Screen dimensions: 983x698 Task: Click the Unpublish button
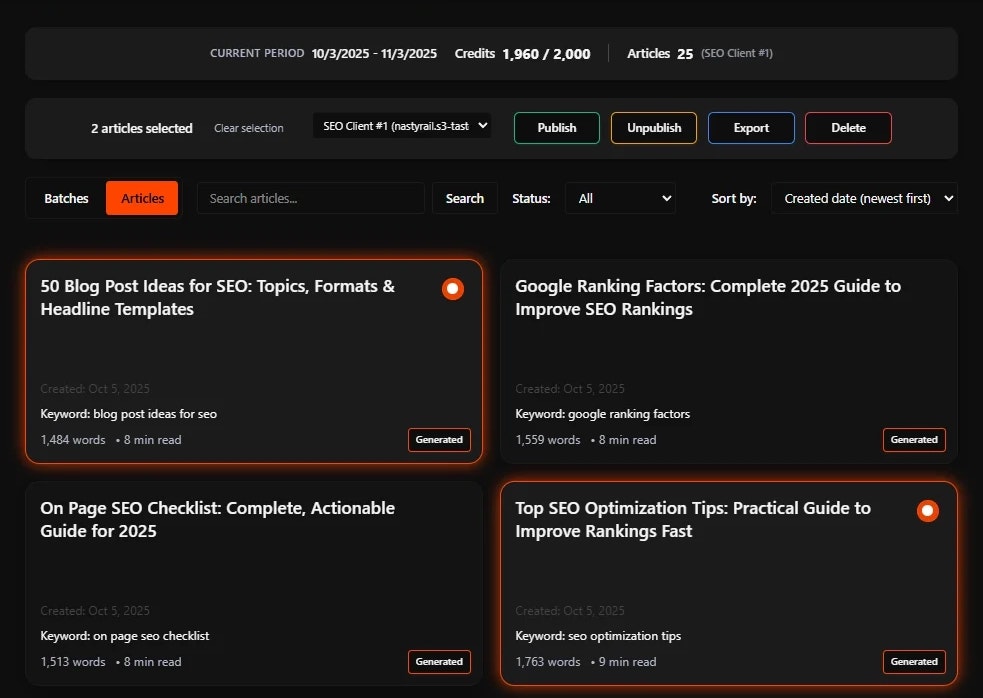(x=654, y=128)
